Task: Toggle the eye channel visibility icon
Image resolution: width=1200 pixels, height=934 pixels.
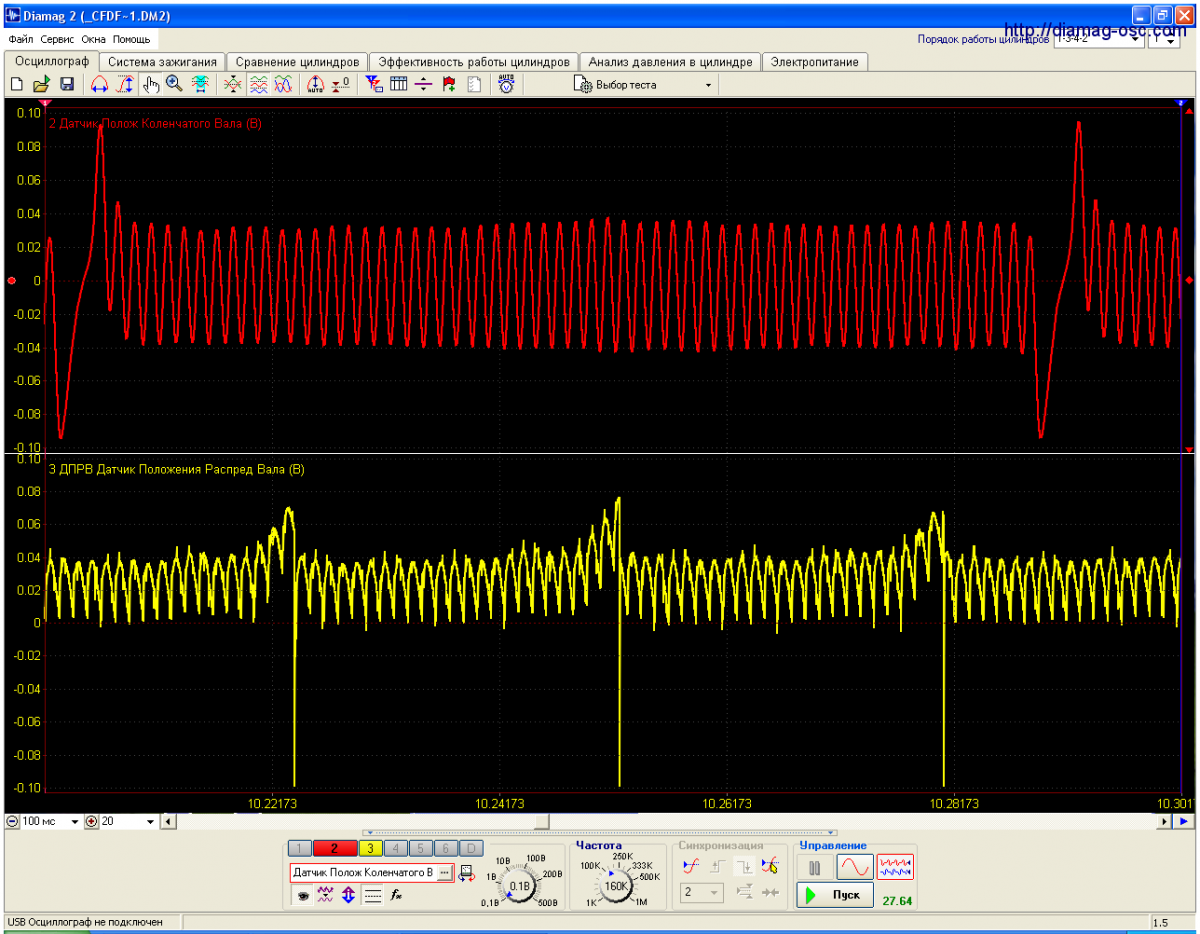Action: (x=301, y=895)
